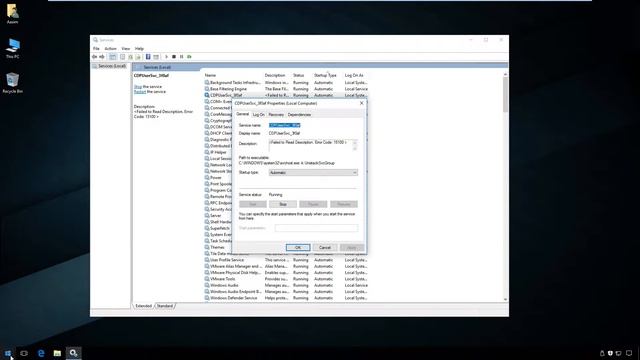Select VMware Tools service row
The height and width of the screenshot is (360, 640).
point(286,279)
